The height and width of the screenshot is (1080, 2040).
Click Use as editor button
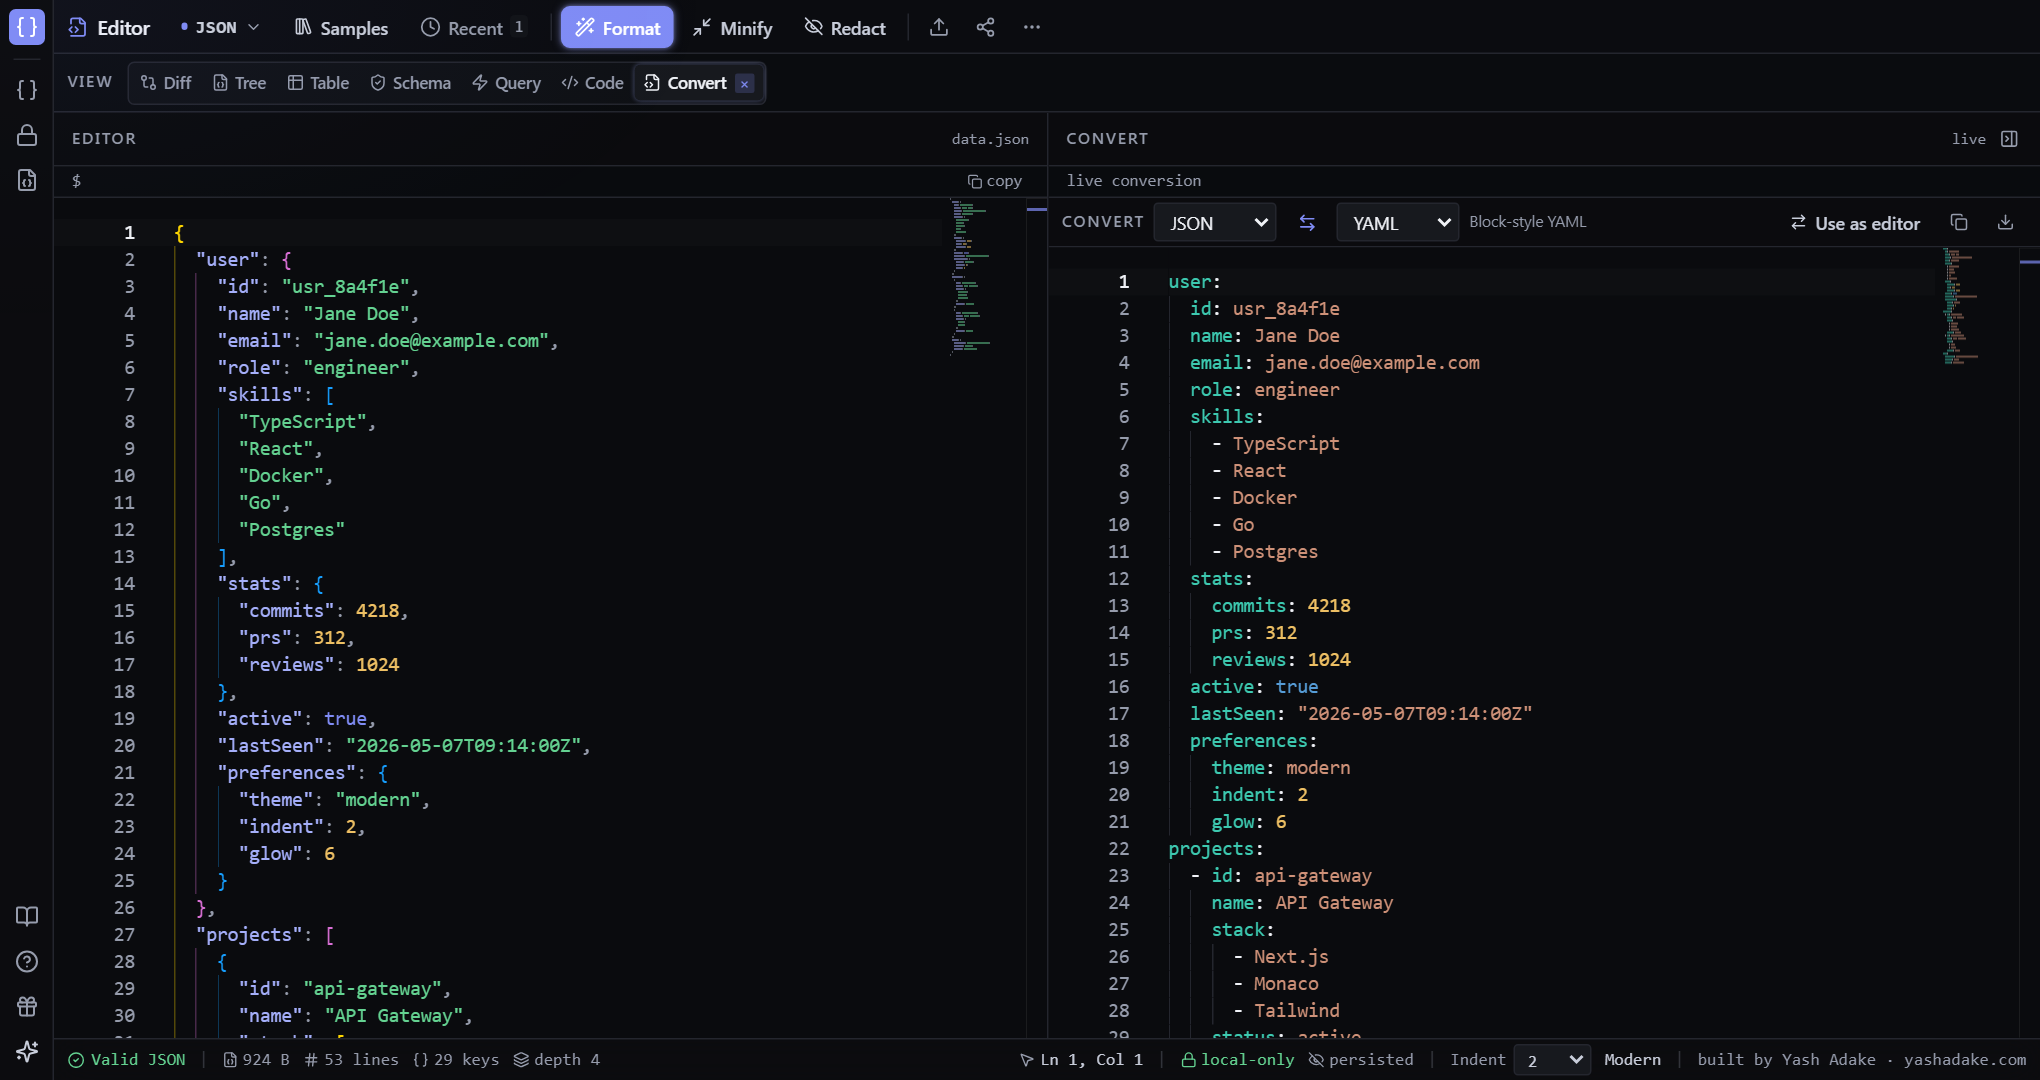pos(1855,223)
